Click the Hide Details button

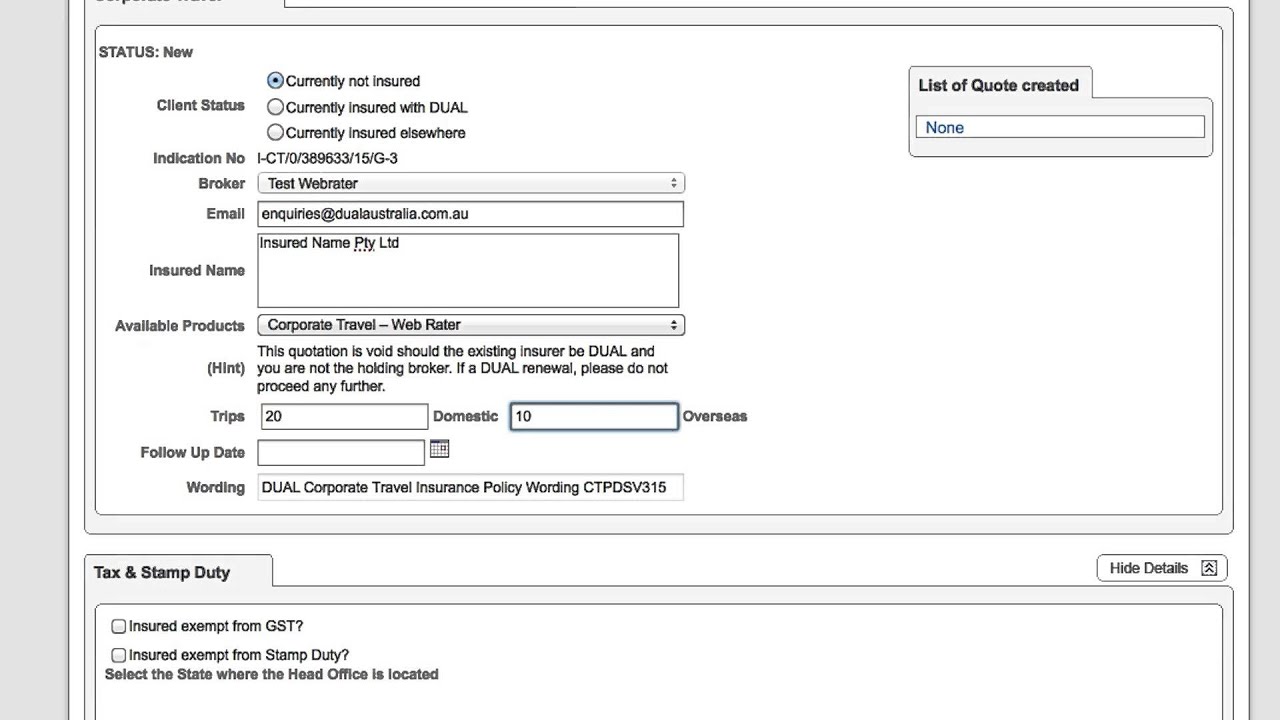(x=1162, y=568)
